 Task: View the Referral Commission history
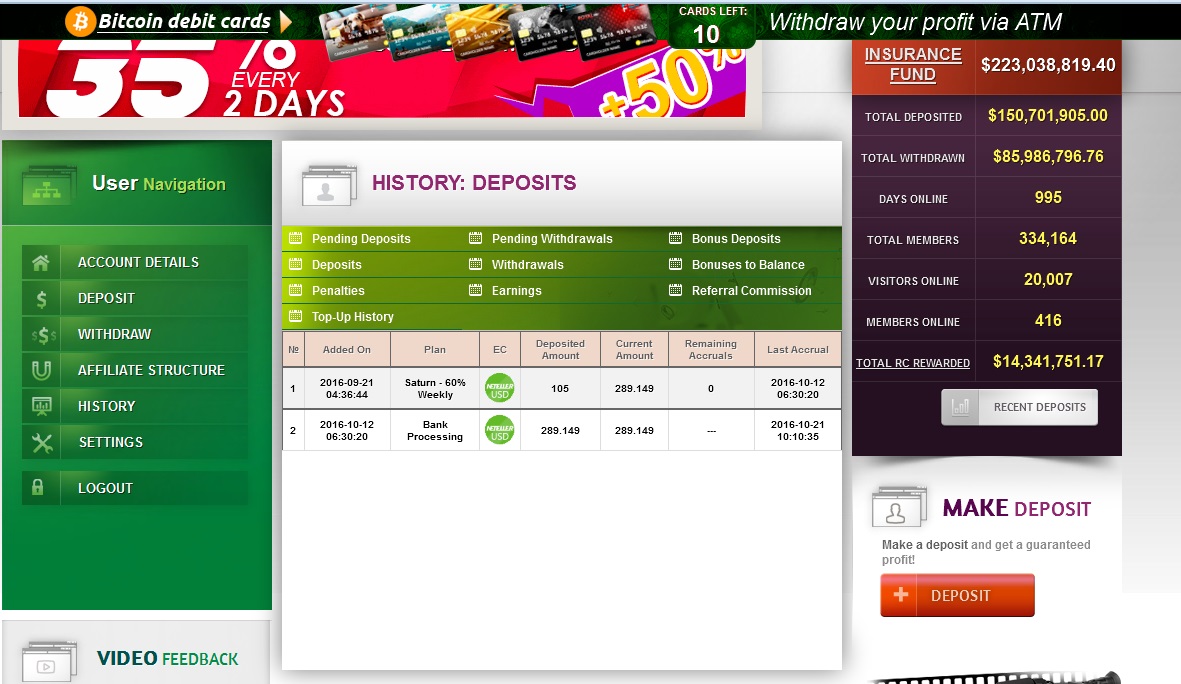tap(751, 291)
